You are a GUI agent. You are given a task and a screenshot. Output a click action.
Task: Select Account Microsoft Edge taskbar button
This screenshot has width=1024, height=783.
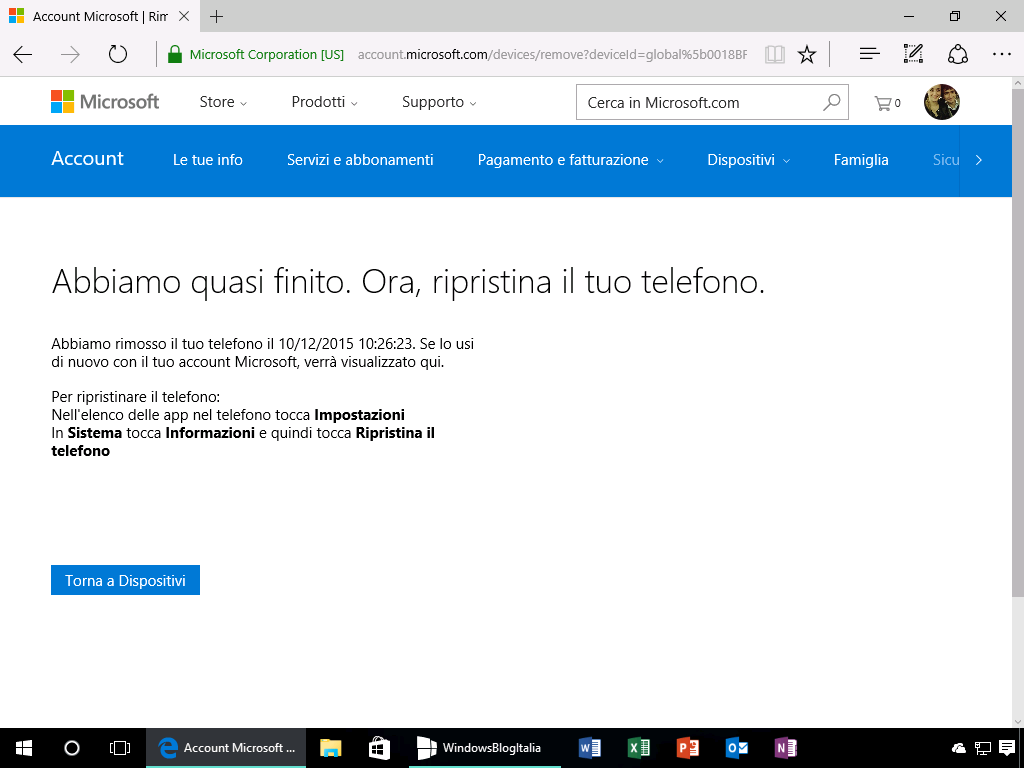tap(226, 748)
